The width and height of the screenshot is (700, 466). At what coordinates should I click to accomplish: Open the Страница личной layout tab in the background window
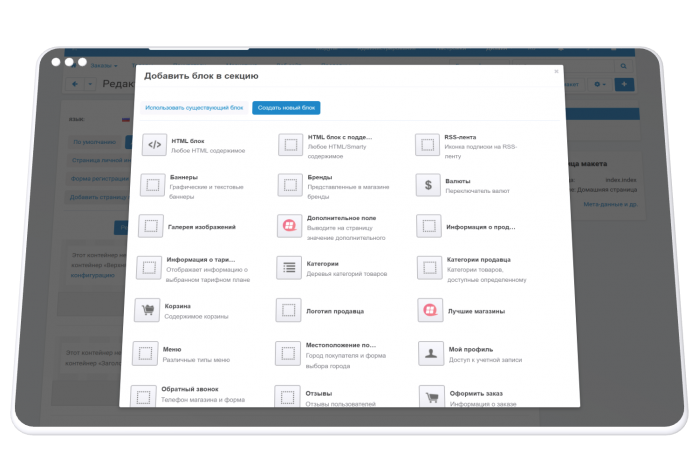101,160
